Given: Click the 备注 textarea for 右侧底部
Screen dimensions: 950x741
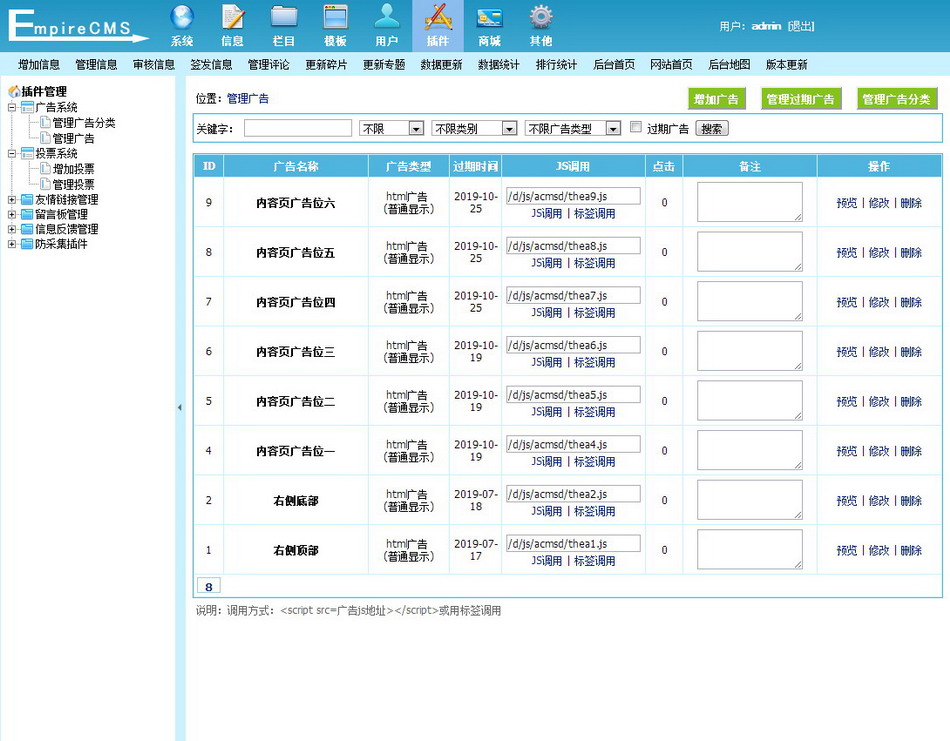Looking at the screenshot, I should pos(749,500).
